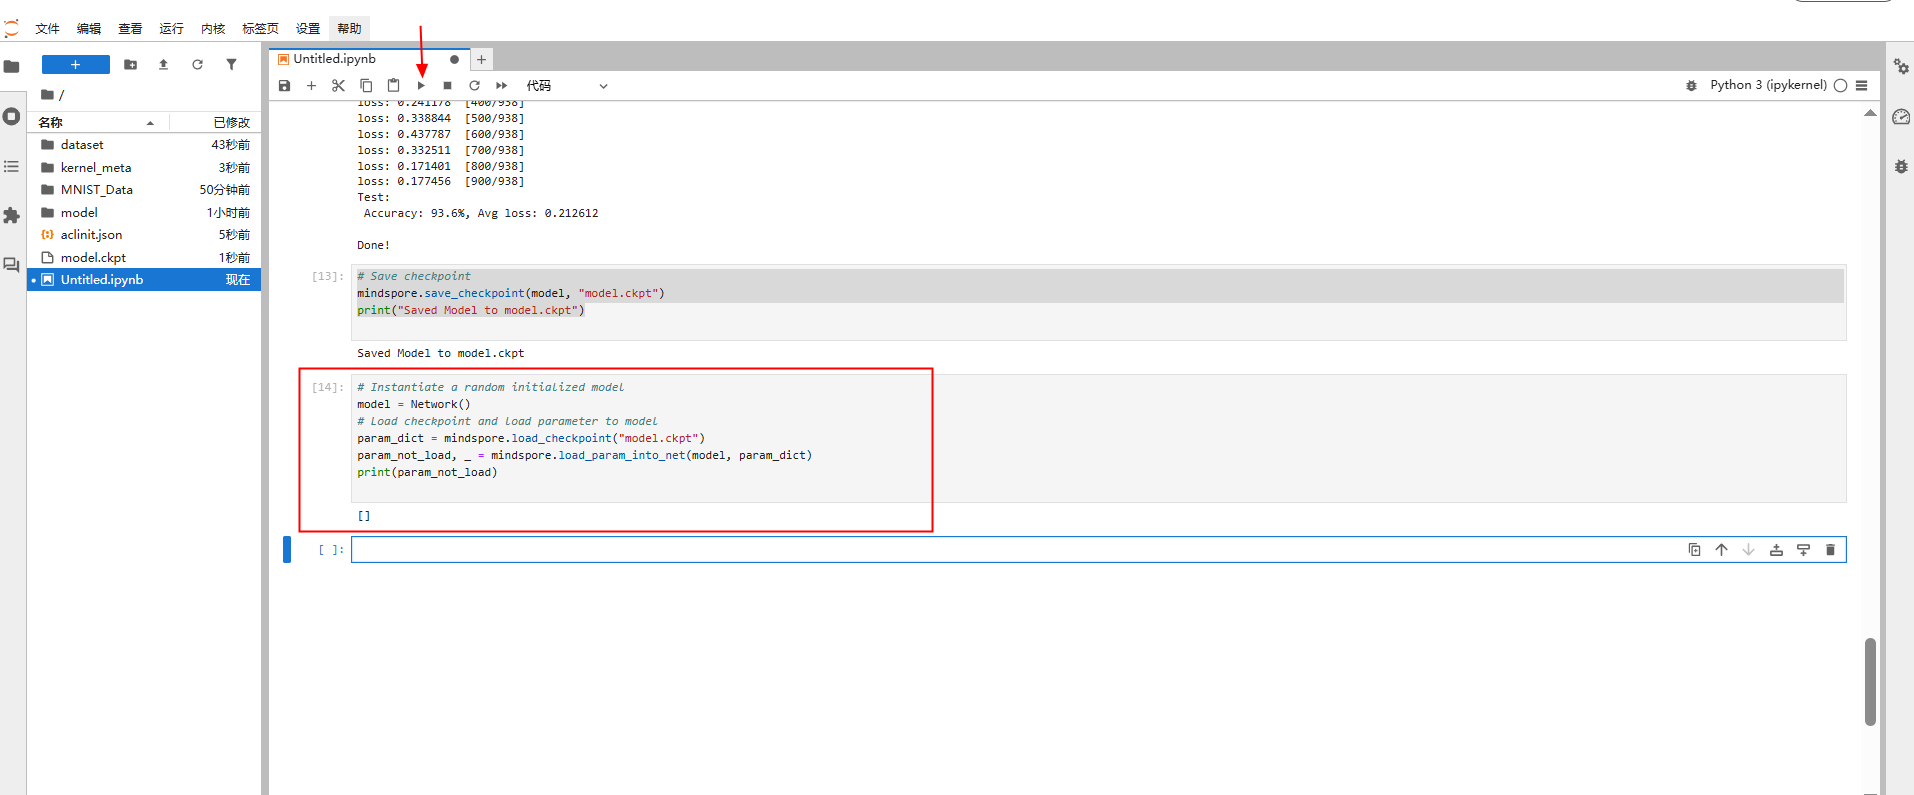Refresh the file list
The width and height of the screenshot is (1914, 795).
point(198,65)
